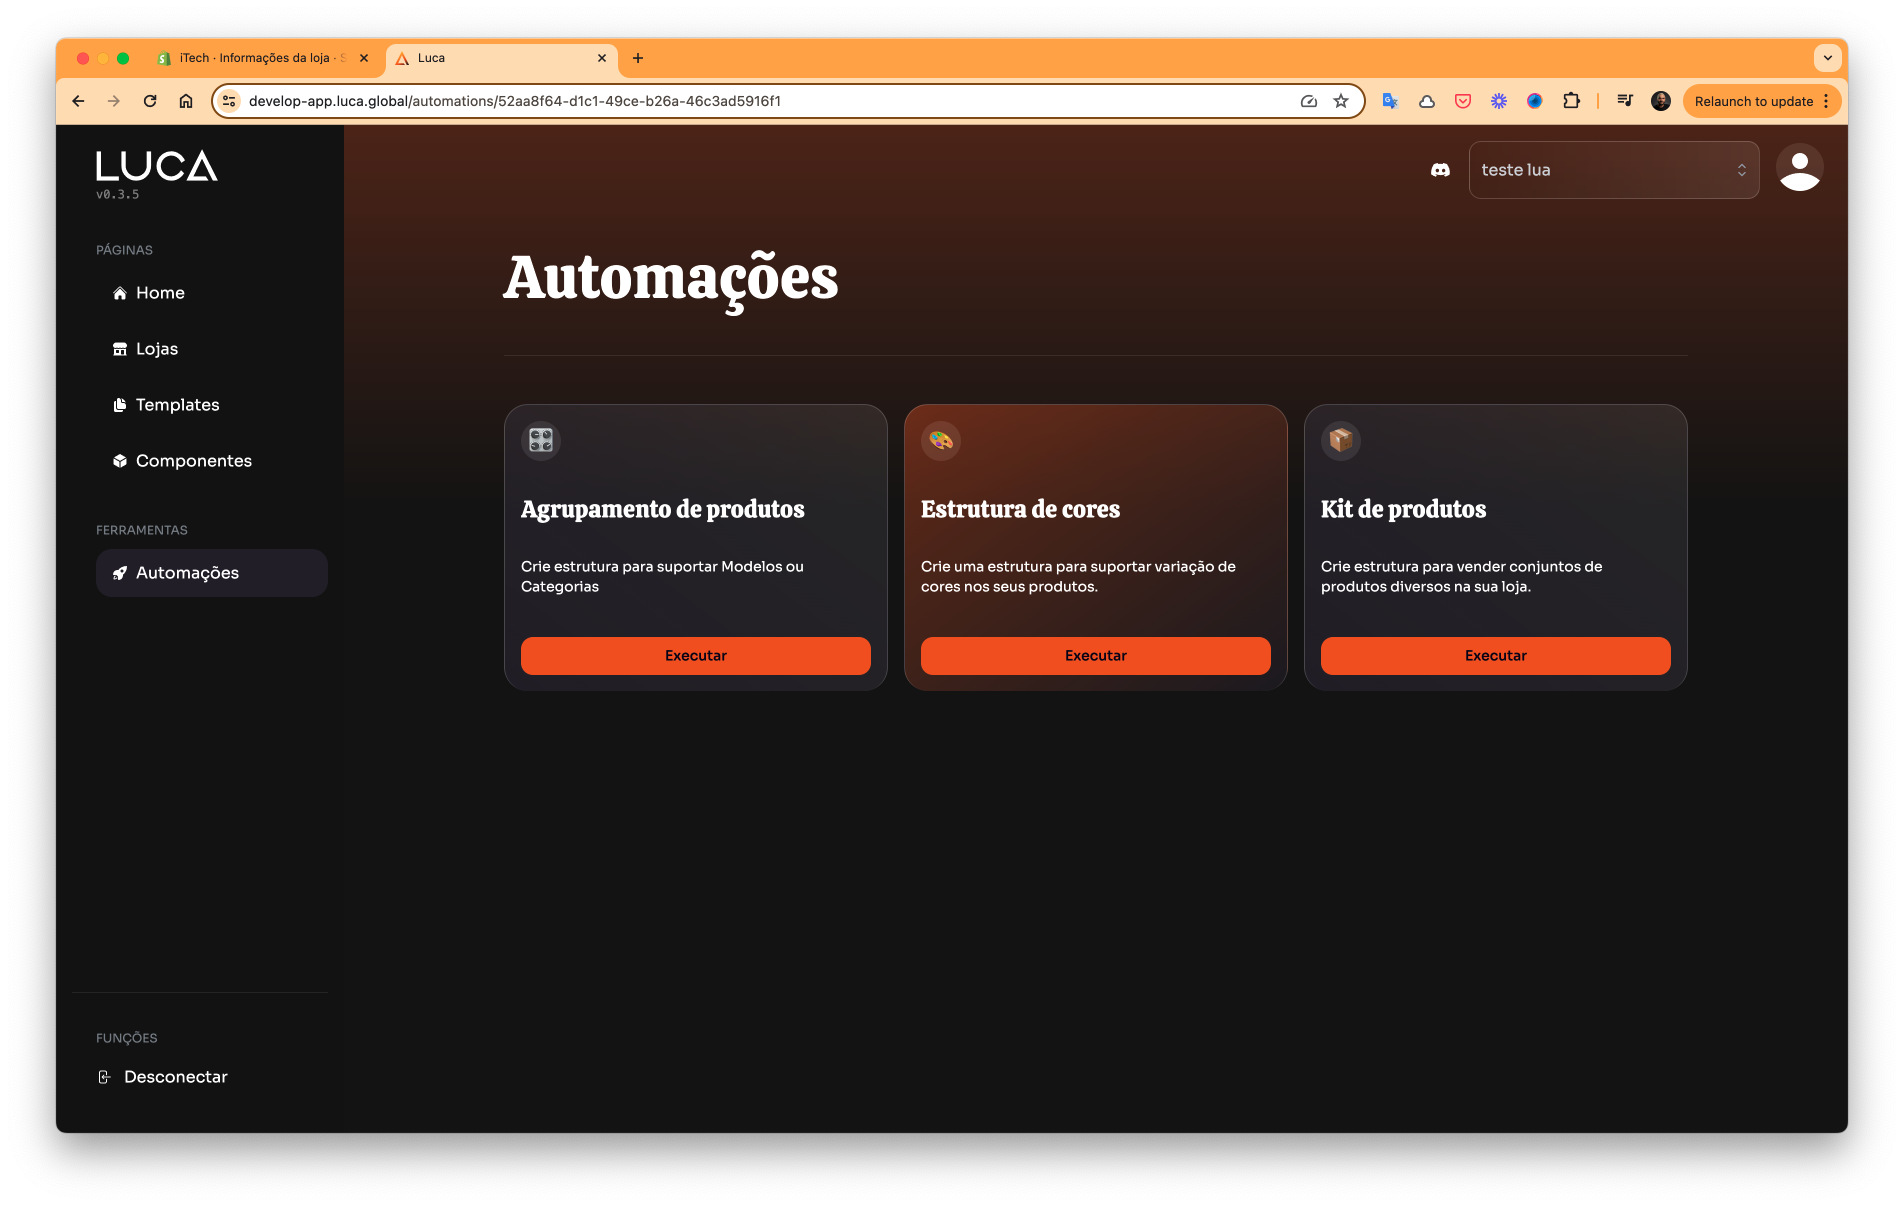
Task: Execute the Agrupamento de produtos automation
Action: [x=695, y=656]
